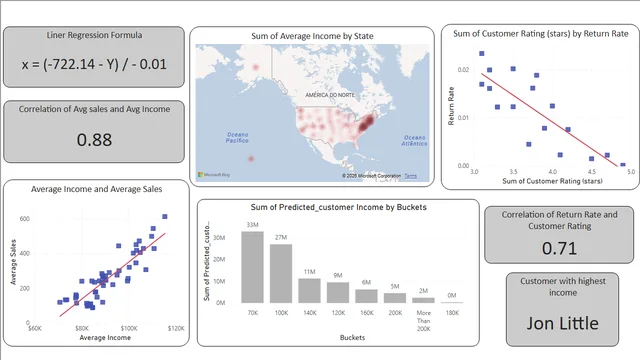Screen dimensions: 640x360
Task: Select the highest point in the Average Sales scatter
Action: tap(164, 217)
